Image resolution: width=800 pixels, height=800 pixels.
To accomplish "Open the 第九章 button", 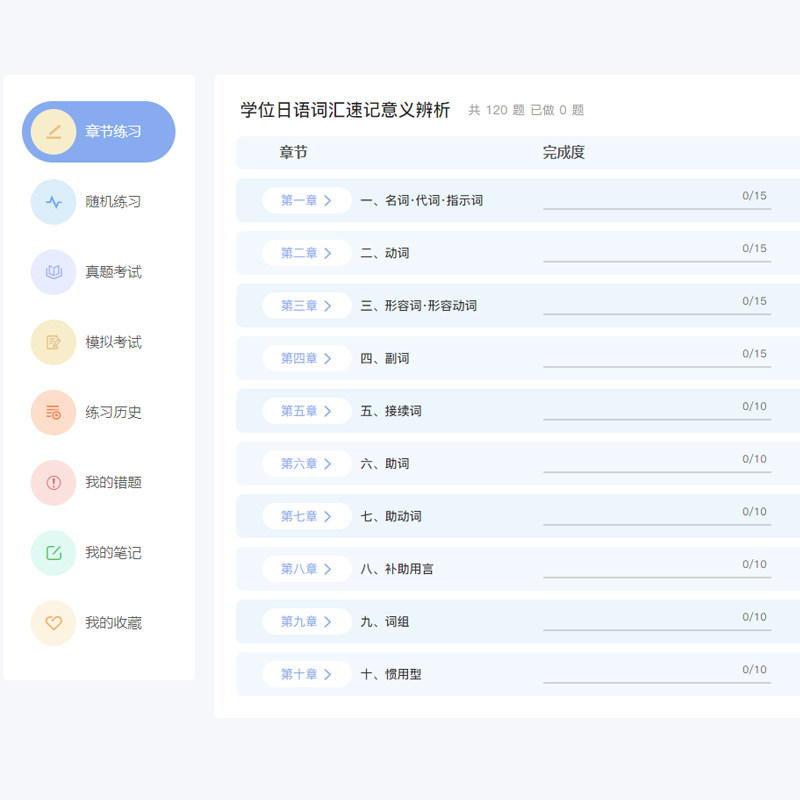I will (x=307, y=621).
